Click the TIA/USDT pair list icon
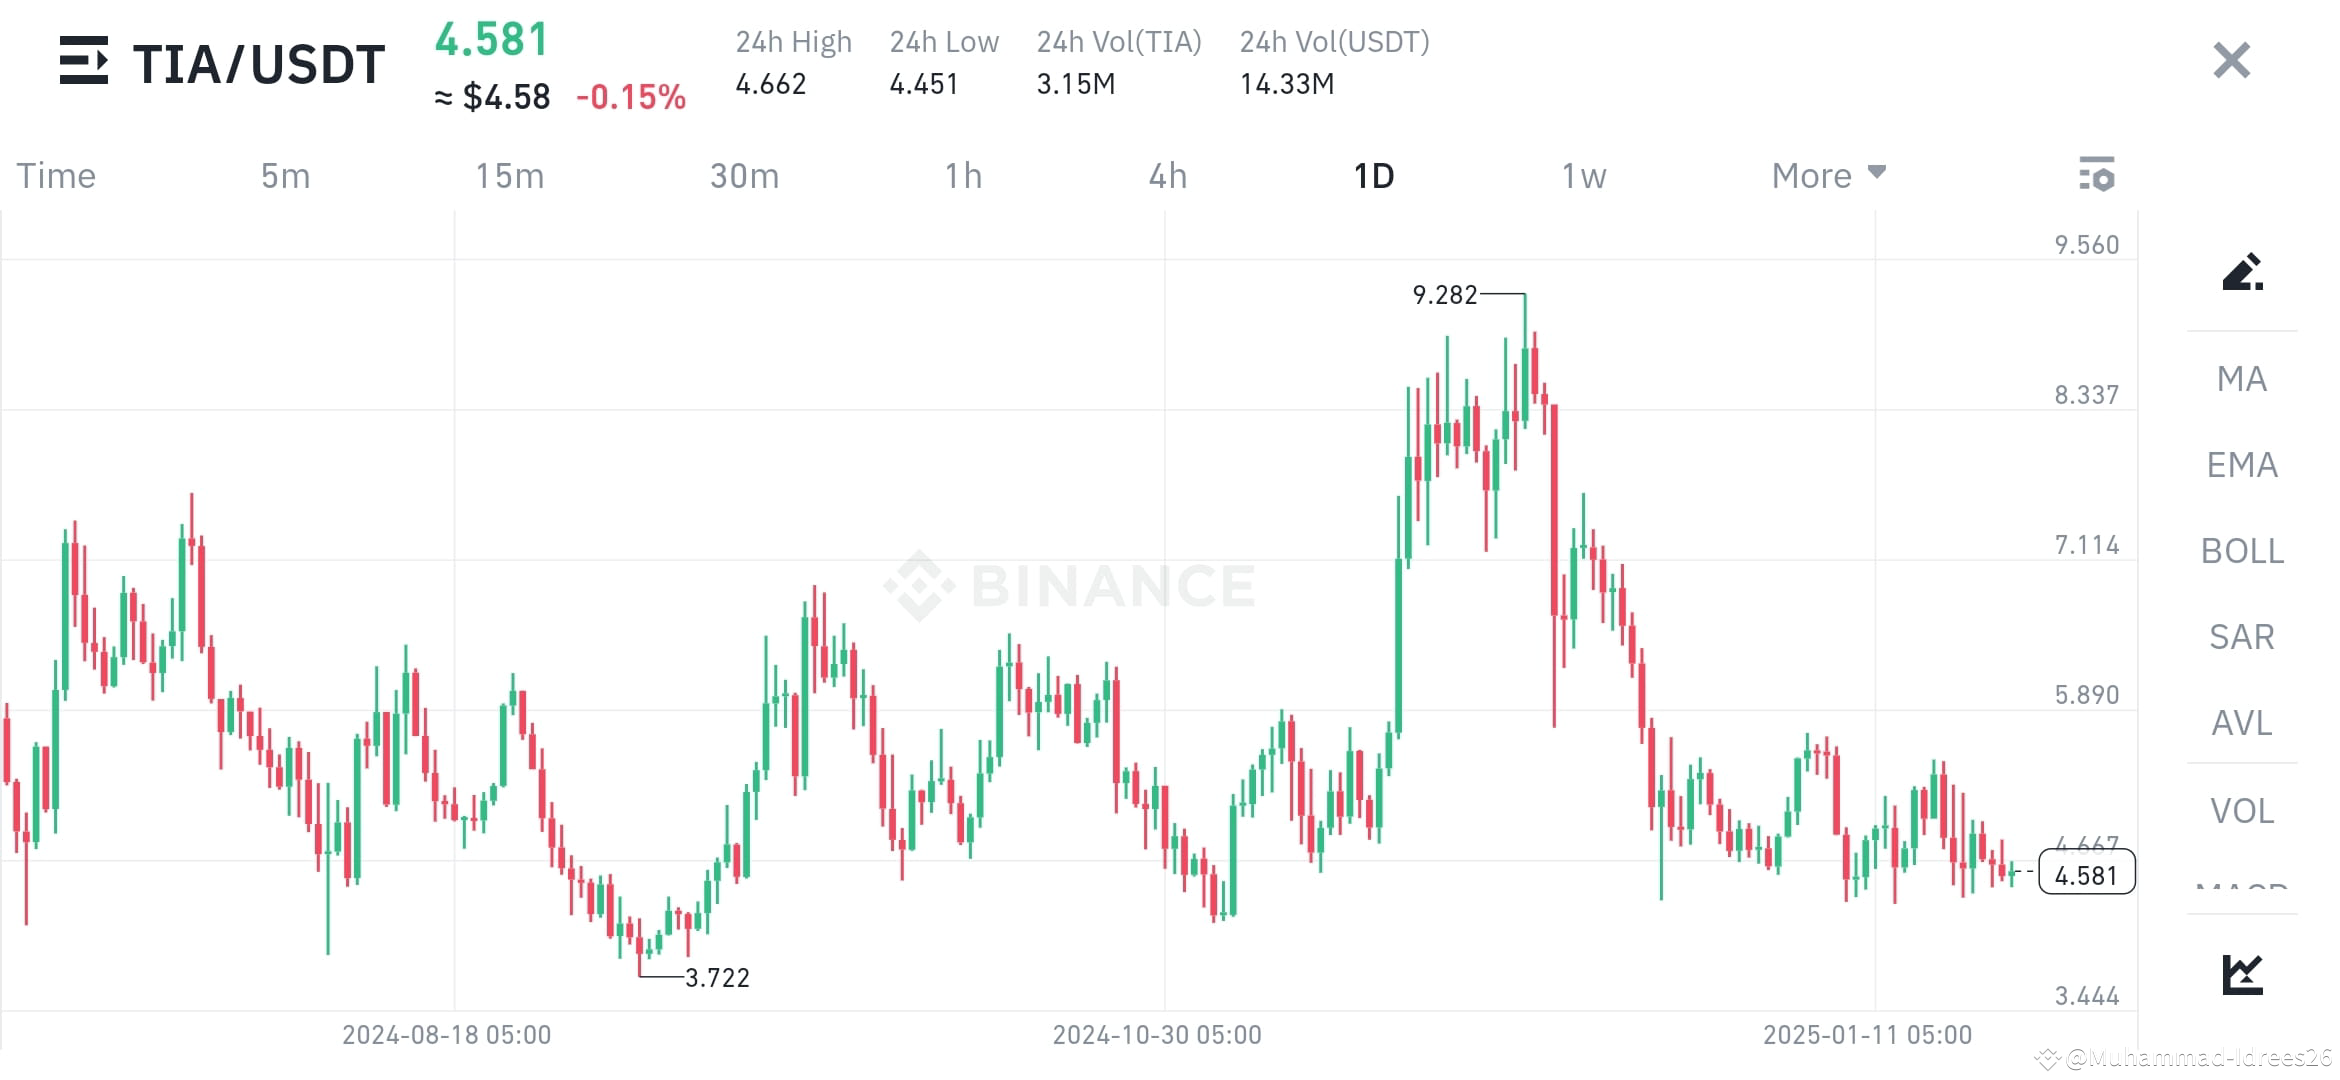This screenshot has height=1080, width=2340. pos(84,62)
